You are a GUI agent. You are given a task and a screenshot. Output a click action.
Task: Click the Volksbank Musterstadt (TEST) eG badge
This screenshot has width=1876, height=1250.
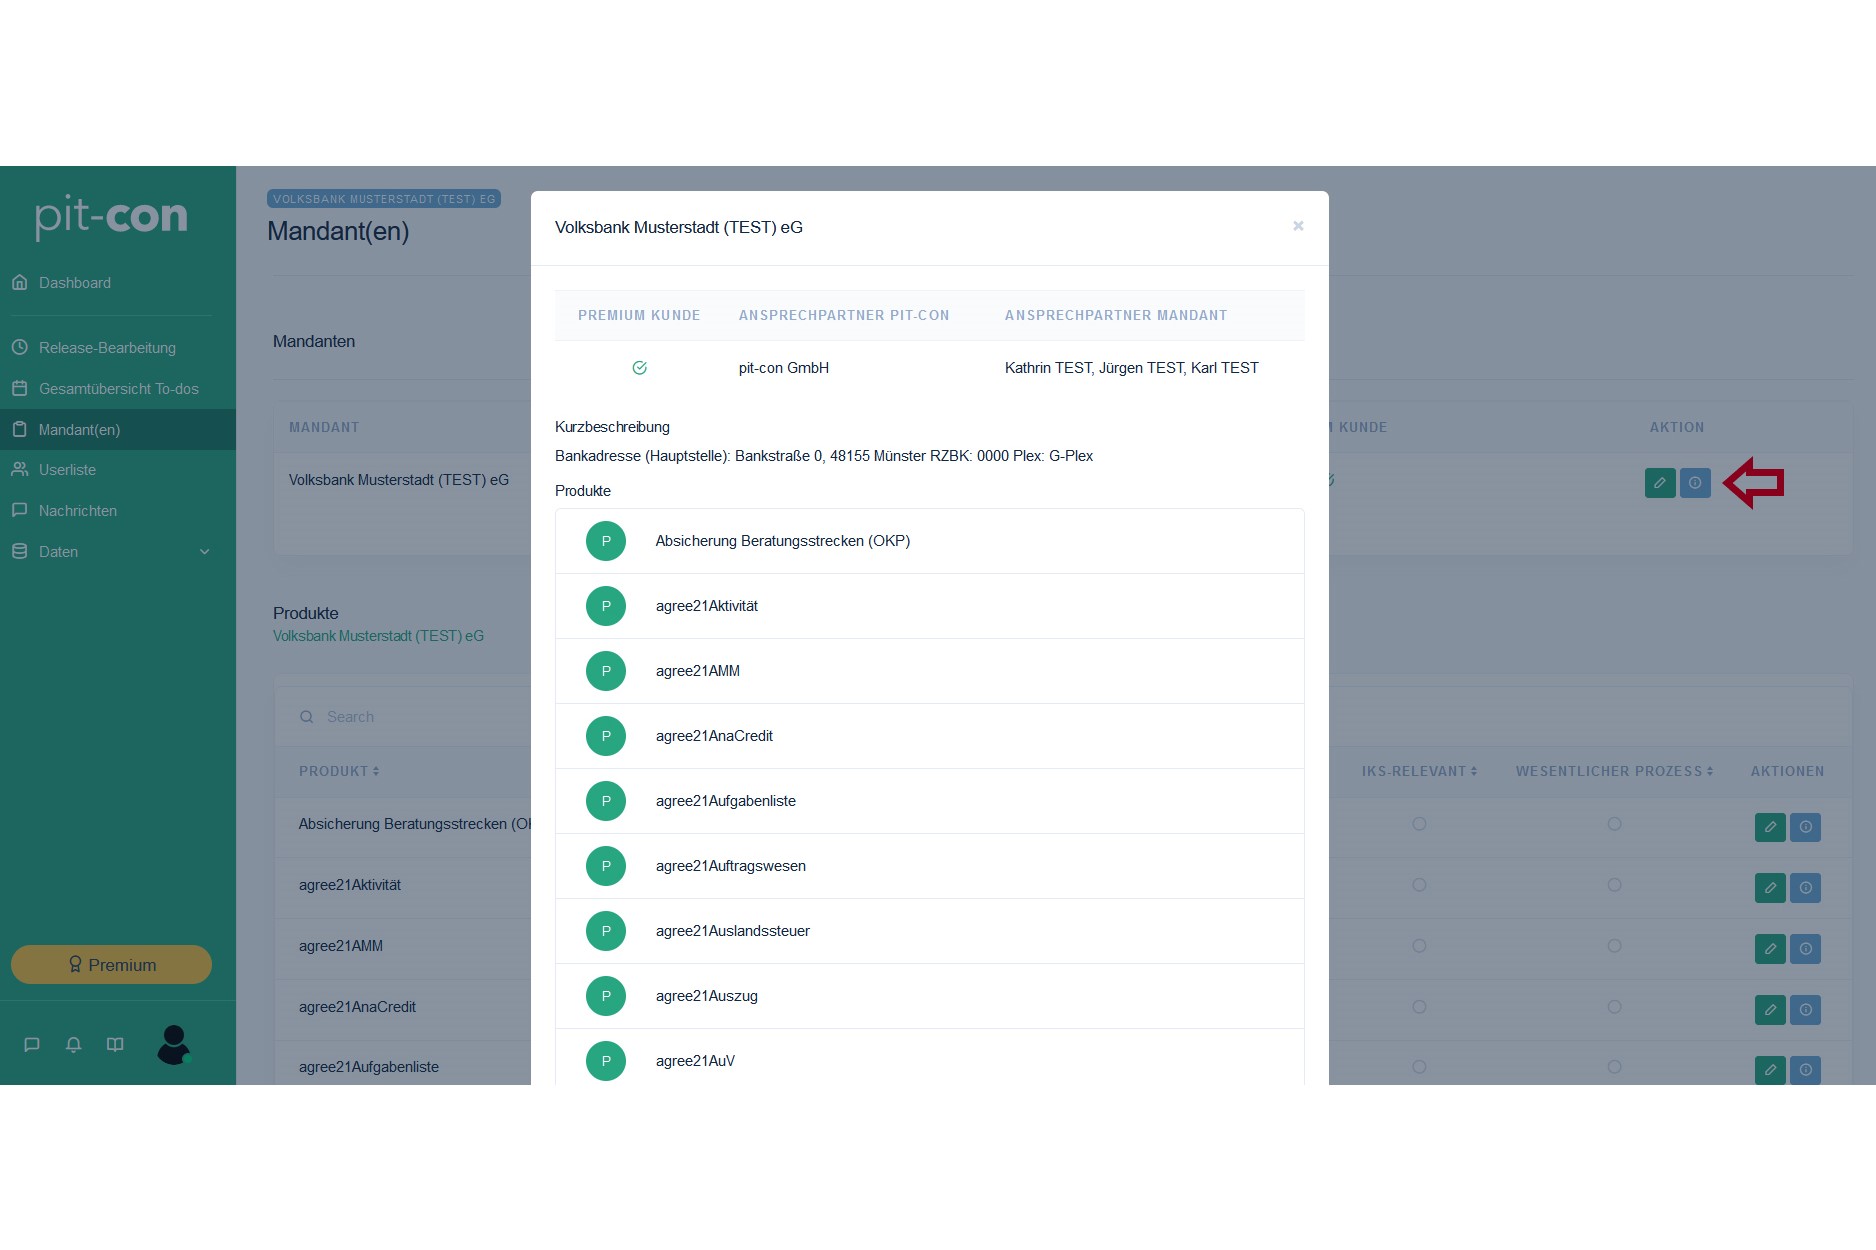point(384,199)
